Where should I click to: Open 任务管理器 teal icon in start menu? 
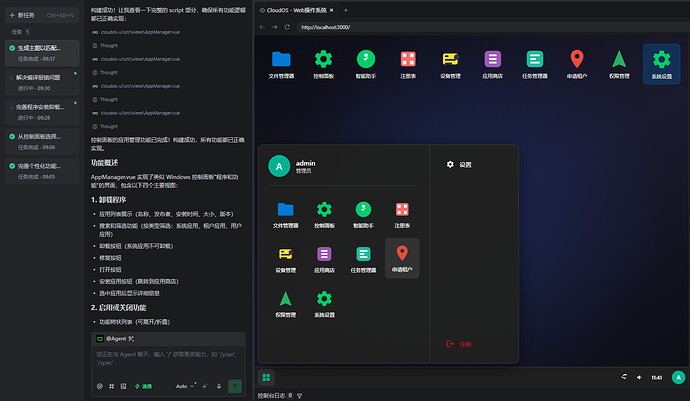pyautogui.click(x=363, y=259)
